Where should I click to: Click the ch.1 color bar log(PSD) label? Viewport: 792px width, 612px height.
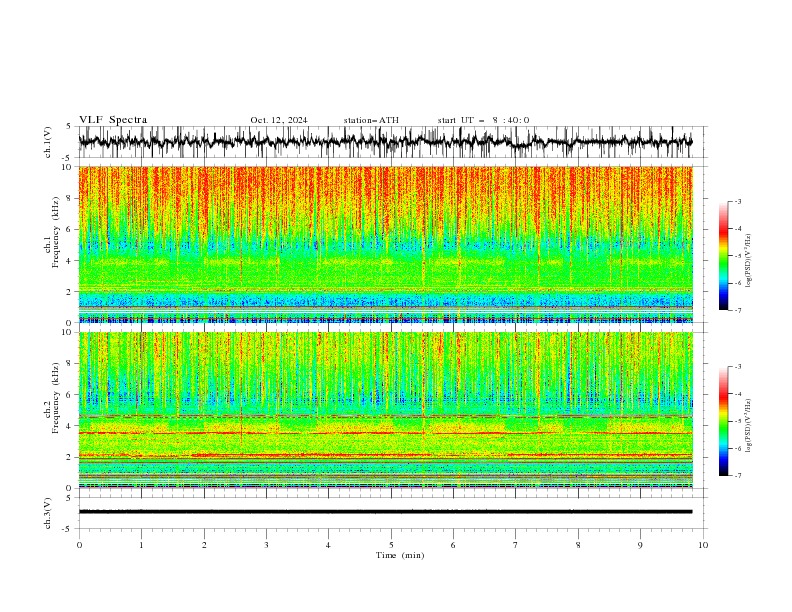[x=749, y=261]
